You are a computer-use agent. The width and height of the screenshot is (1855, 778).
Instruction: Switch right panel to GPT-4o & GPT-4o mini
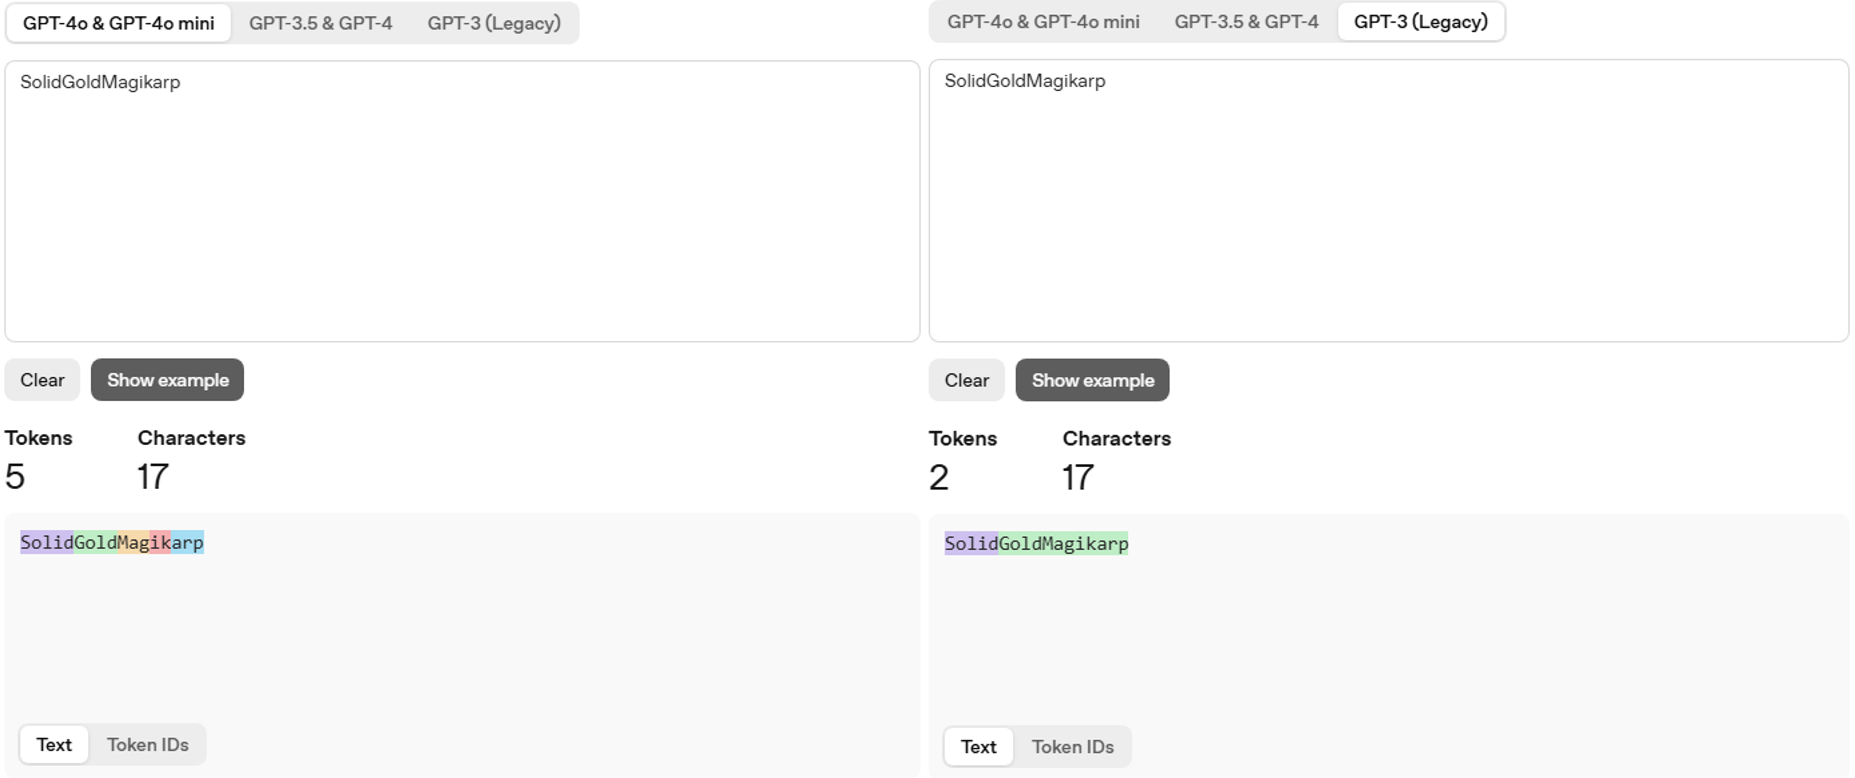coord(1043,22)
